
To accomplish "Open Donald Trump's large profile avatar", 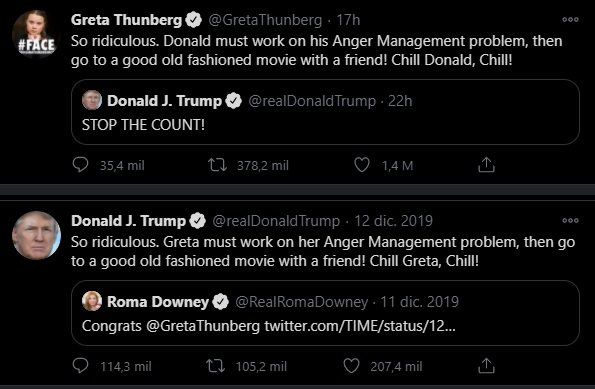I will click(36, 235).
